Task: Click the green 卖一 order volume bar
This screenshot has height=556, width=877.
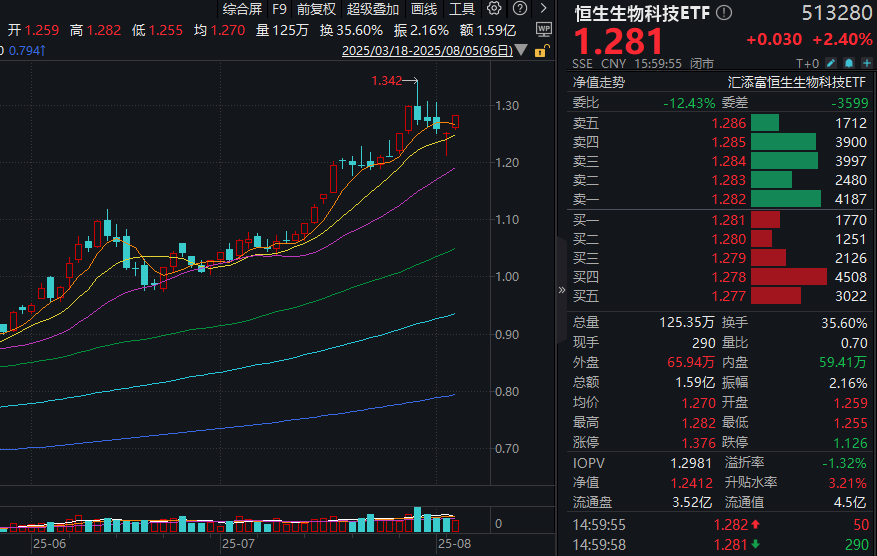Action: 785,199
